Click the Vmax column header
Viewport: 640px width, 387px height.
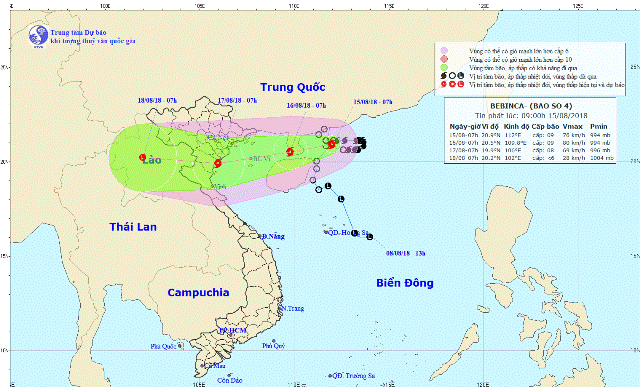pos(572,127)
